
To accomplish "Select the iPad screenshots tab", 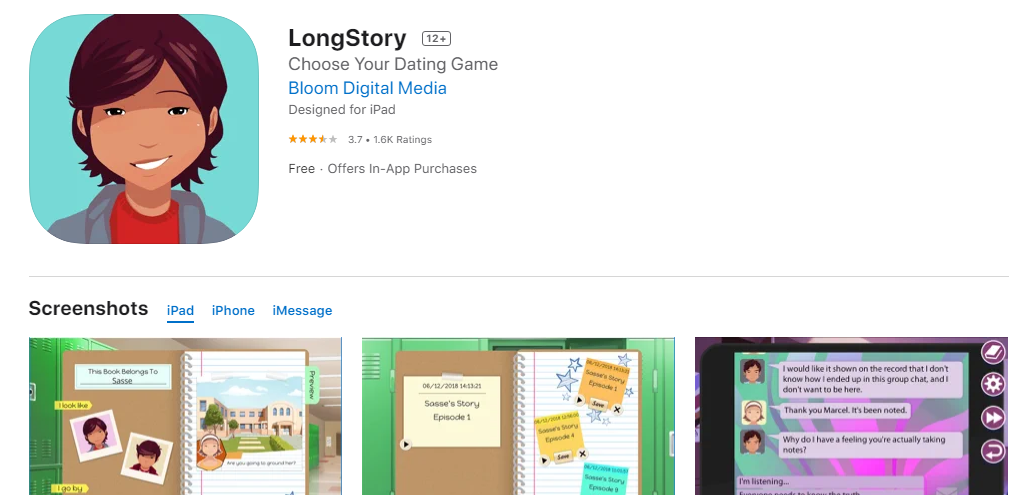I will tap(181, 310).
